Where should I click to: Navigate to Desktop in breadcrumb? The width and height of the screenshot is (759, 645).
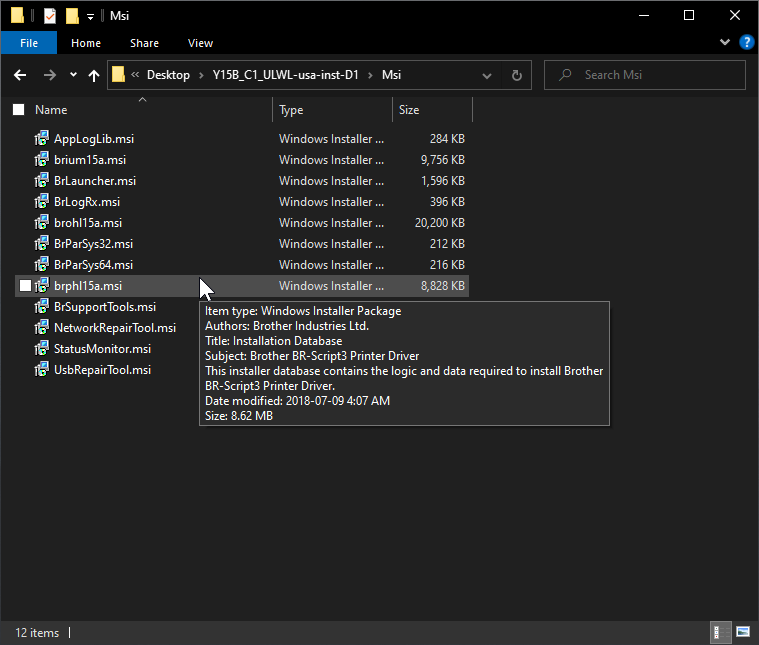(x=168, y=75)
